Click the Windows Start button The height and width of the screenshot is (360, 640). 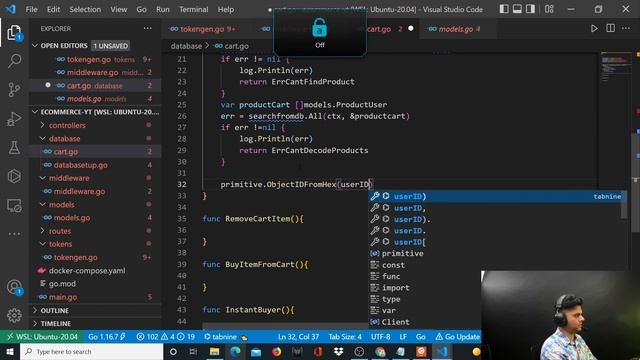pos(10,351)
